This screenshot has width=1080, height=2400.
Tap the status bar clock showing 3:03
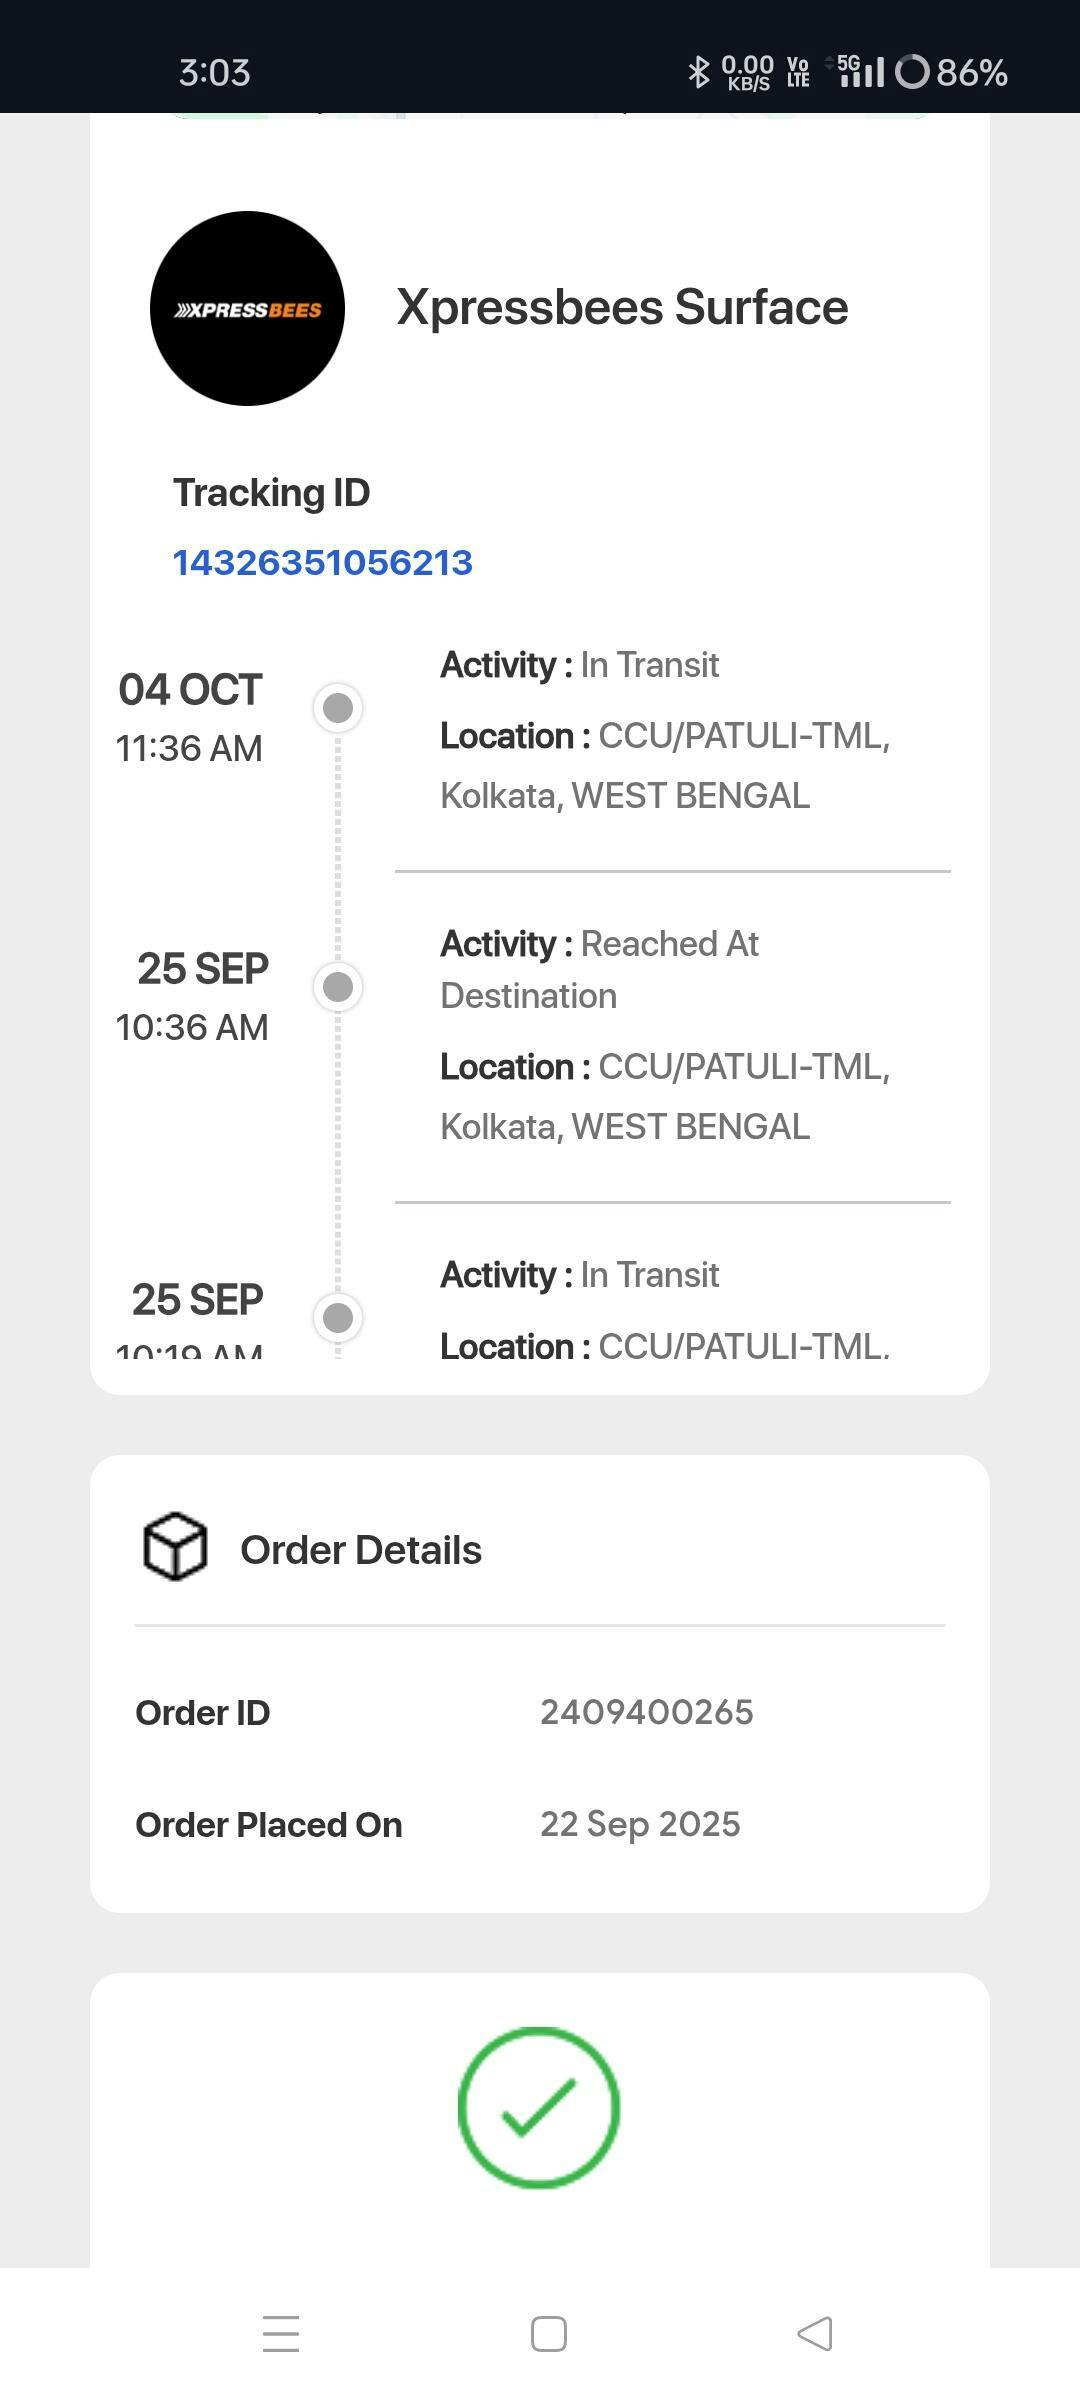point(214,72)
